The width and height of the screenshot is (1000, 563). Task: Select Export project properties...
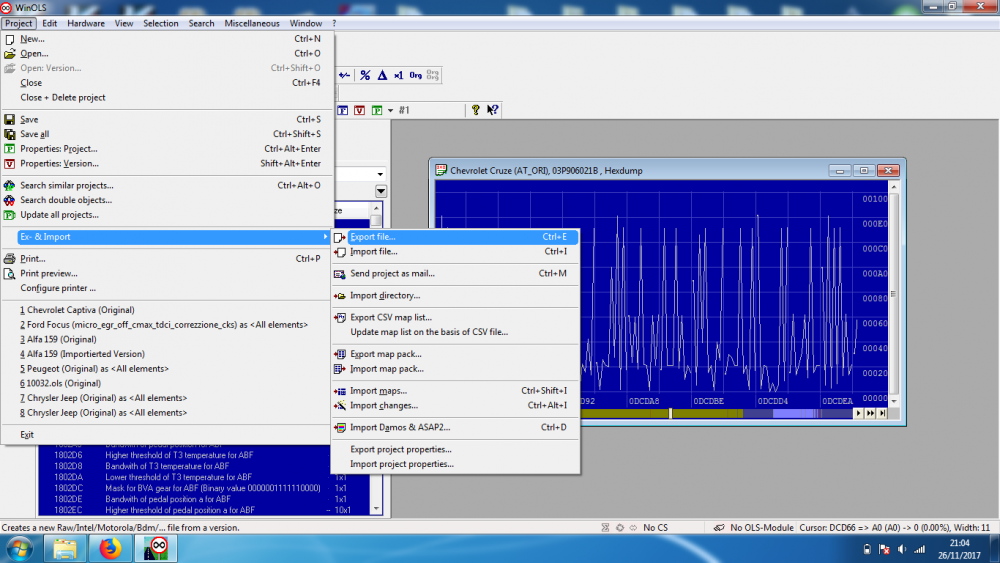click(x=455, y=449)
